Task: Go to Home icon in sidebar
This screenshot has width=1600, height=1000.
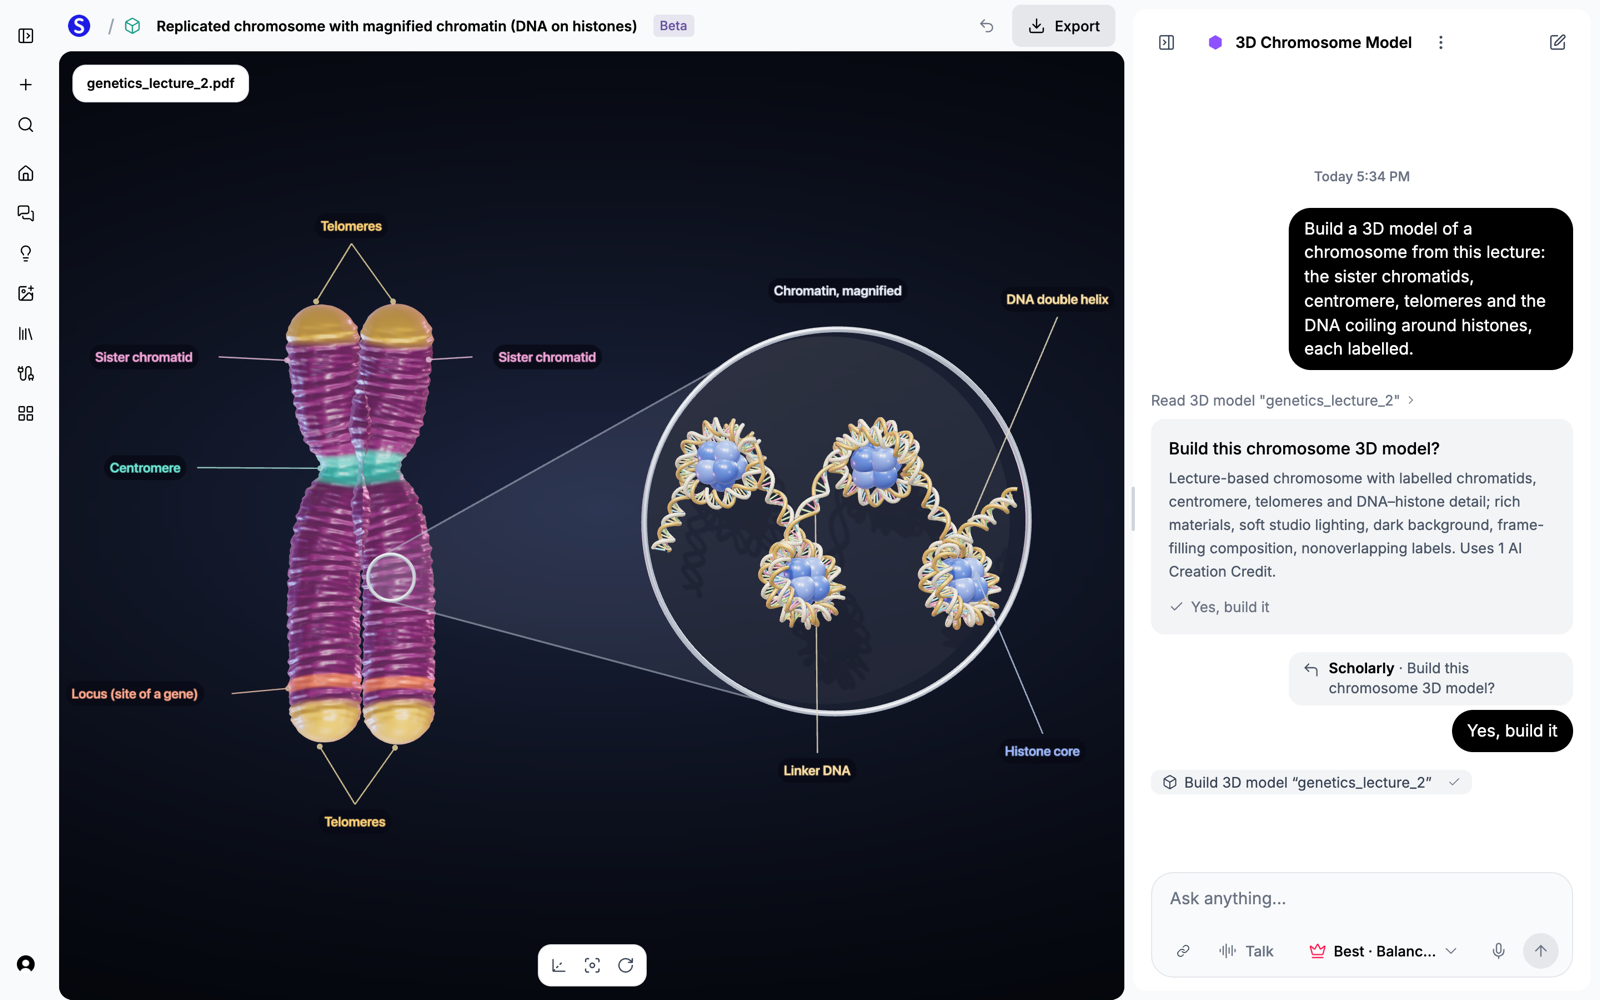Action: coord(26,173)
